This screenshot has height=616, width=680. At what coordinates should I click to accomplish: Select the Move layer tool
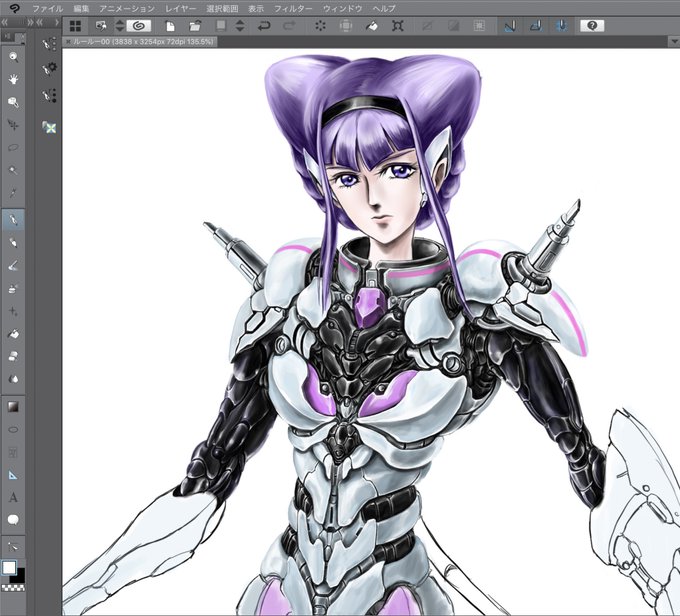click(x=13, y=125)
